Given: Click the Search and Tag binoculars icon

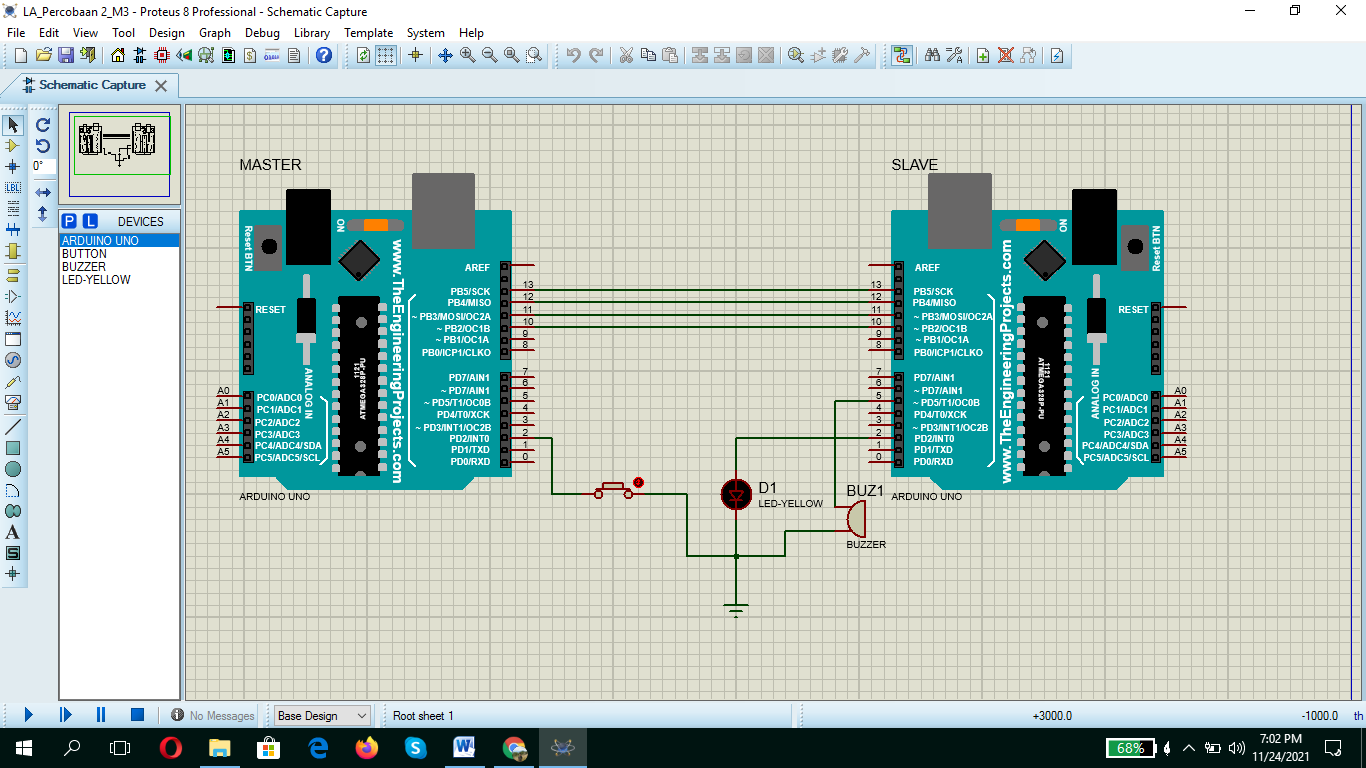Looking at the screenshot, I should (x=932, y=55).
